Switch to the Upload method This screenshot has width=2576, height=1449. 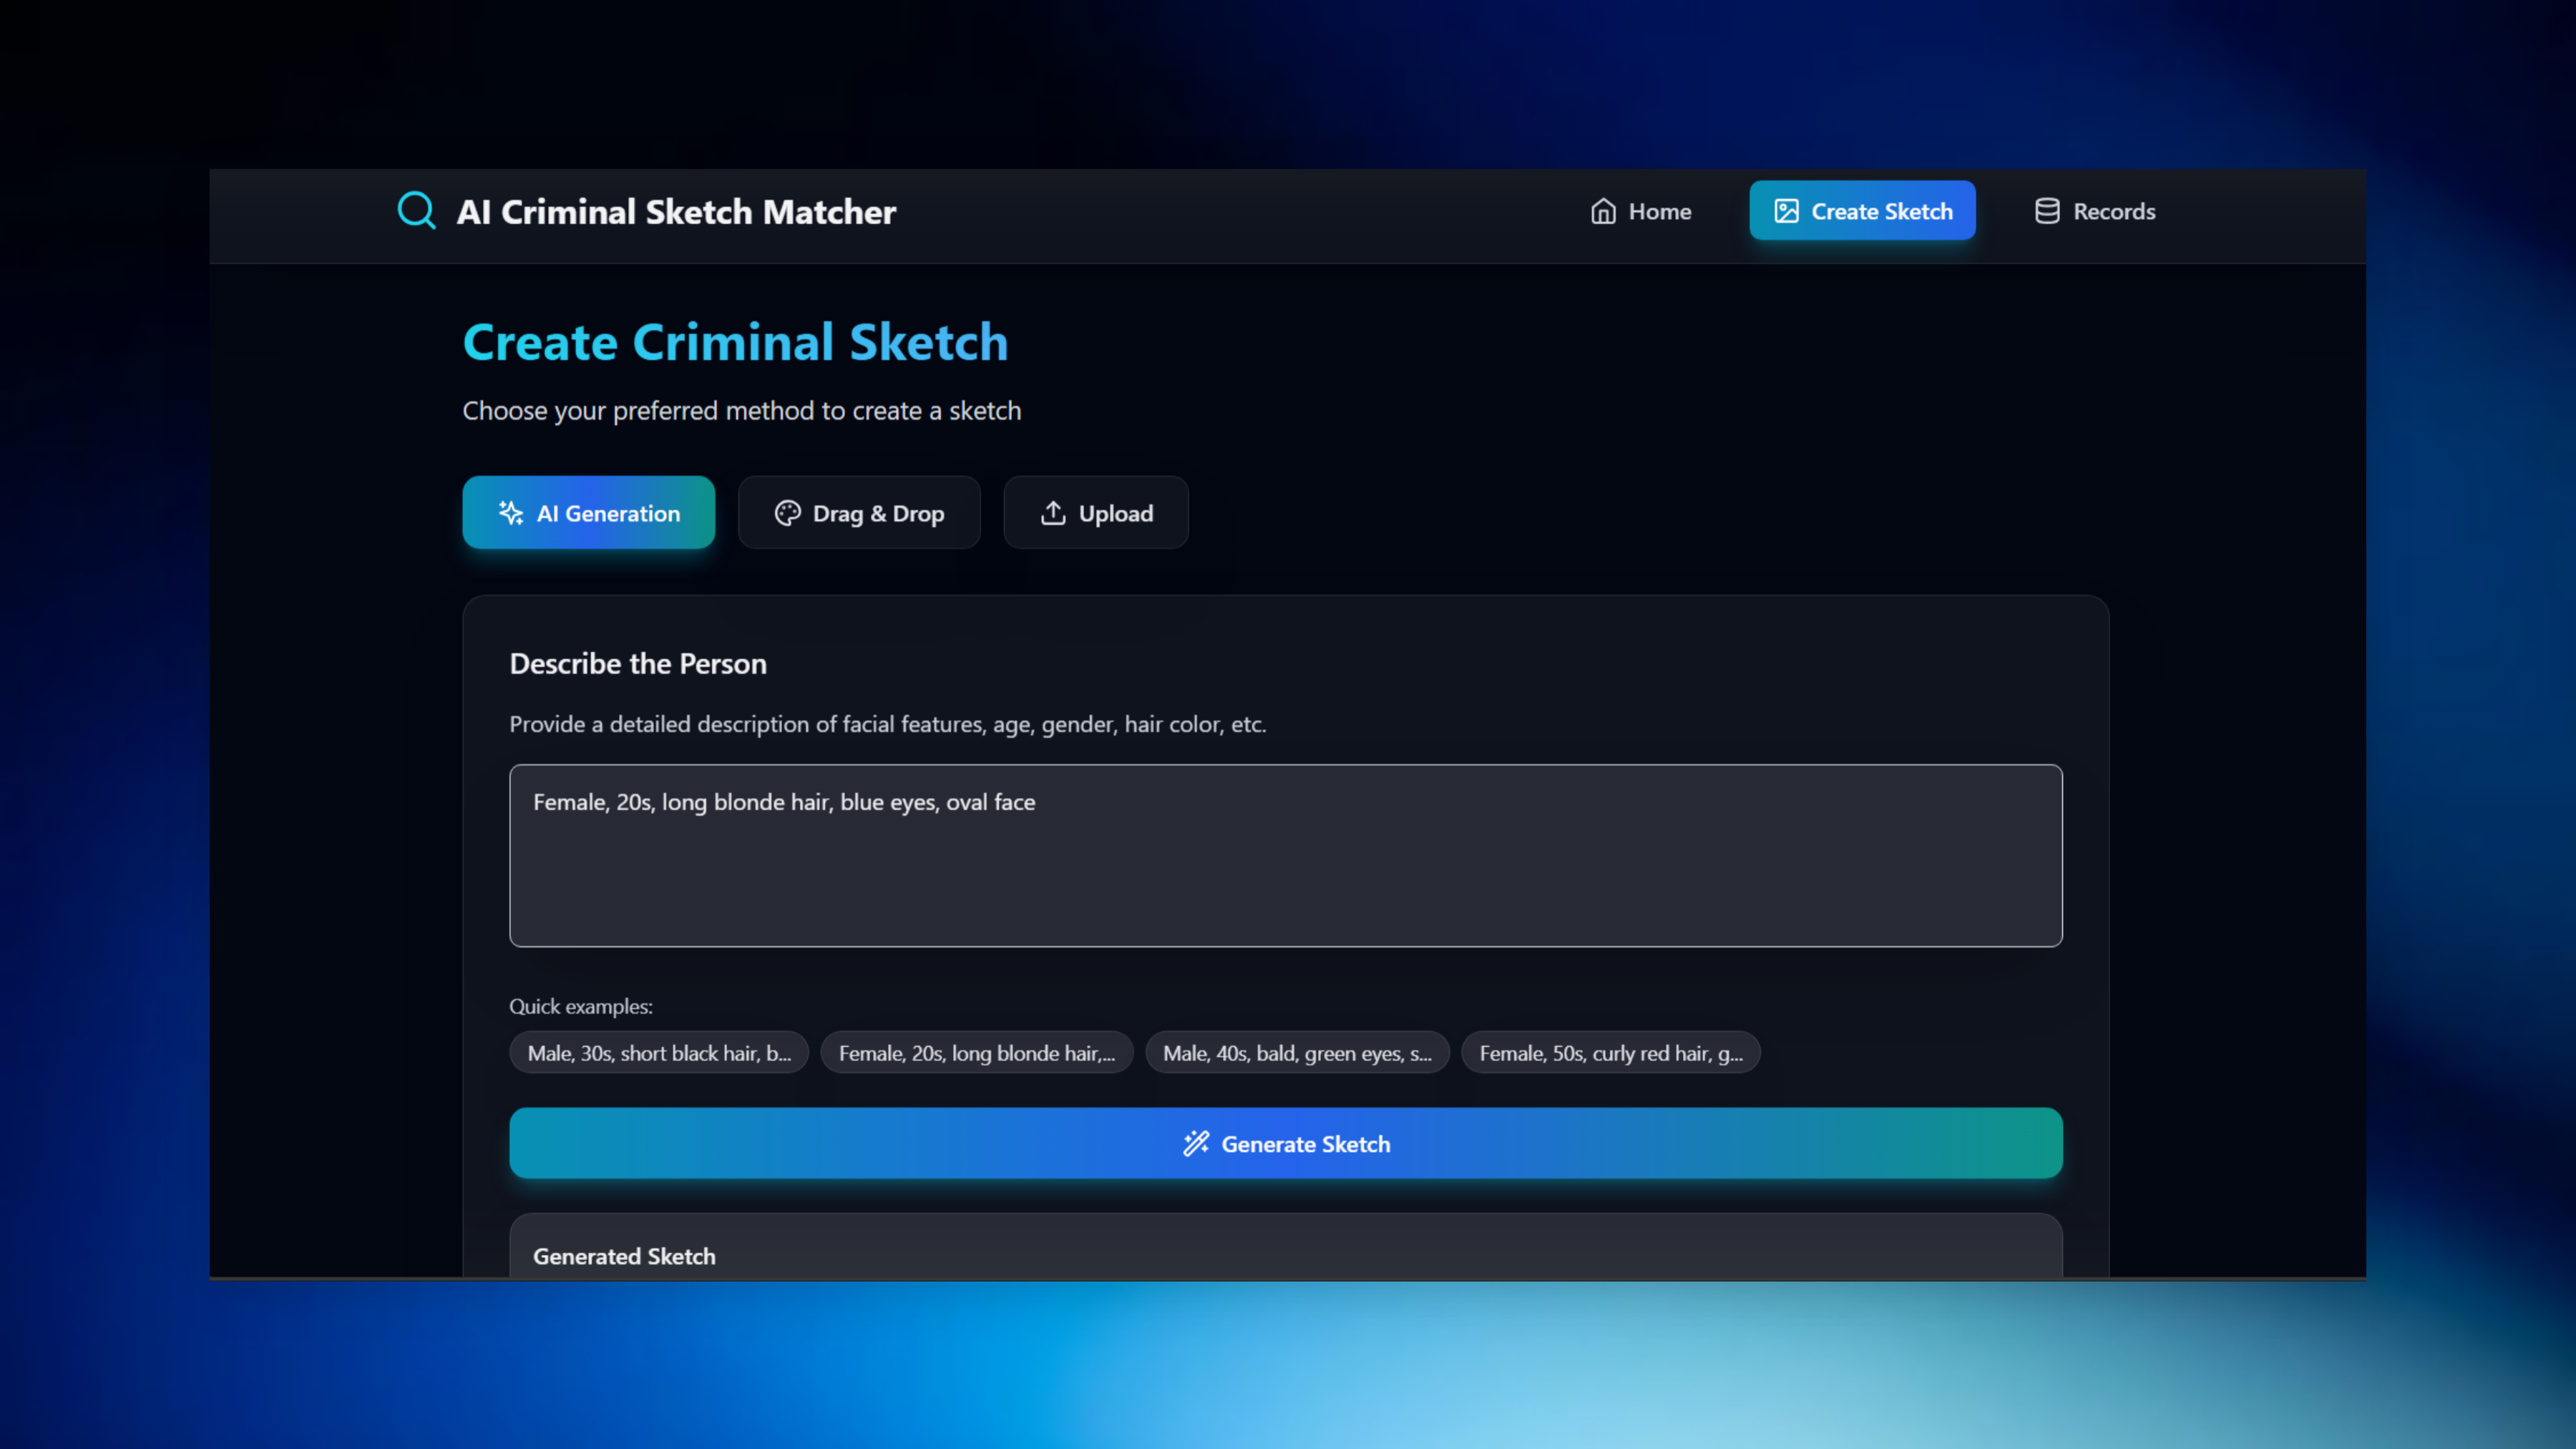pos(1096,513)
